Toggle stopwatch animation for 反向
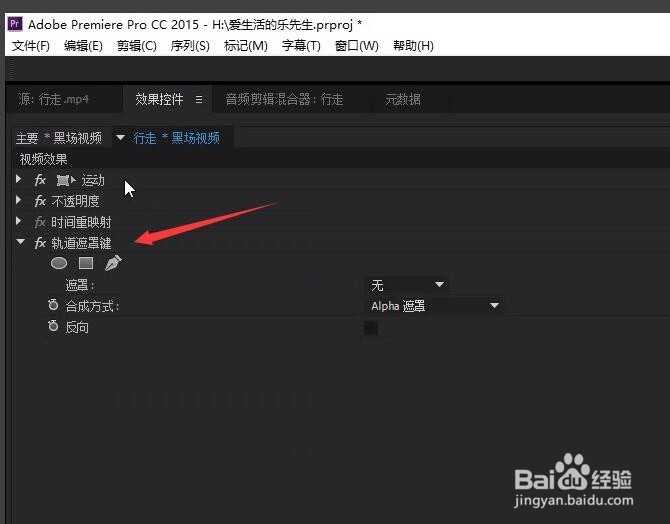 [x=53, y=326]
